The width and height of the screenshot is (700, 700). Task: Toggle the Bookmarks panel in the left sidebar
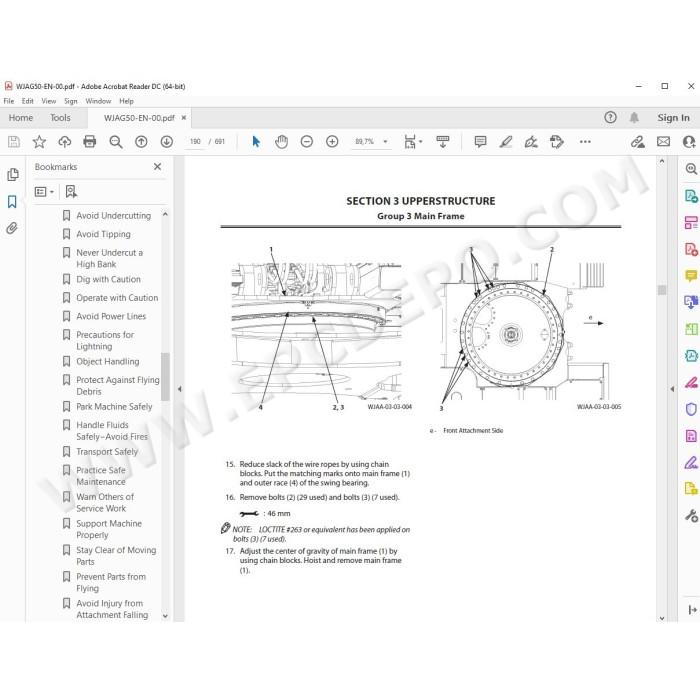pos(12,201)
